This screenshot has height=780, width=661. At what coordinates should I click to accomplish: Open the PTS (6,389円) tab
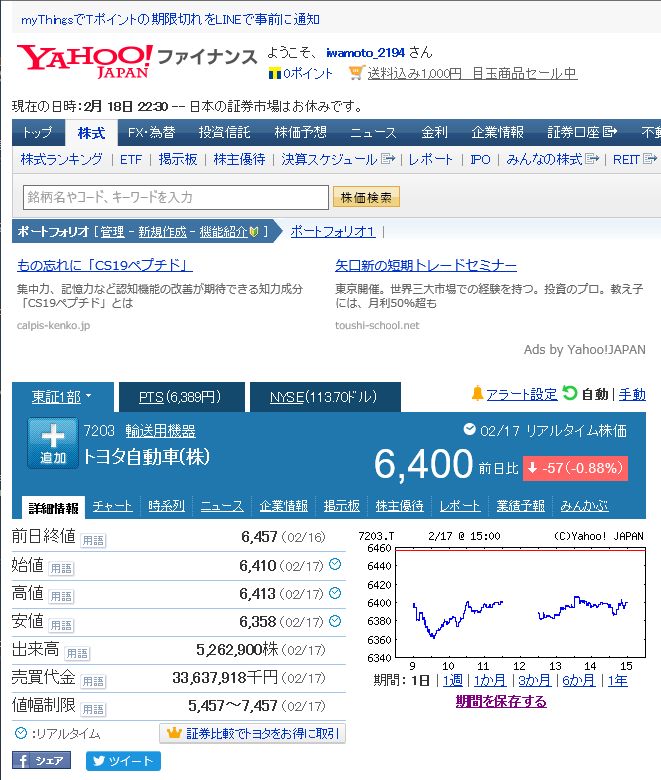pyautogui.click(x=180, y=397)
